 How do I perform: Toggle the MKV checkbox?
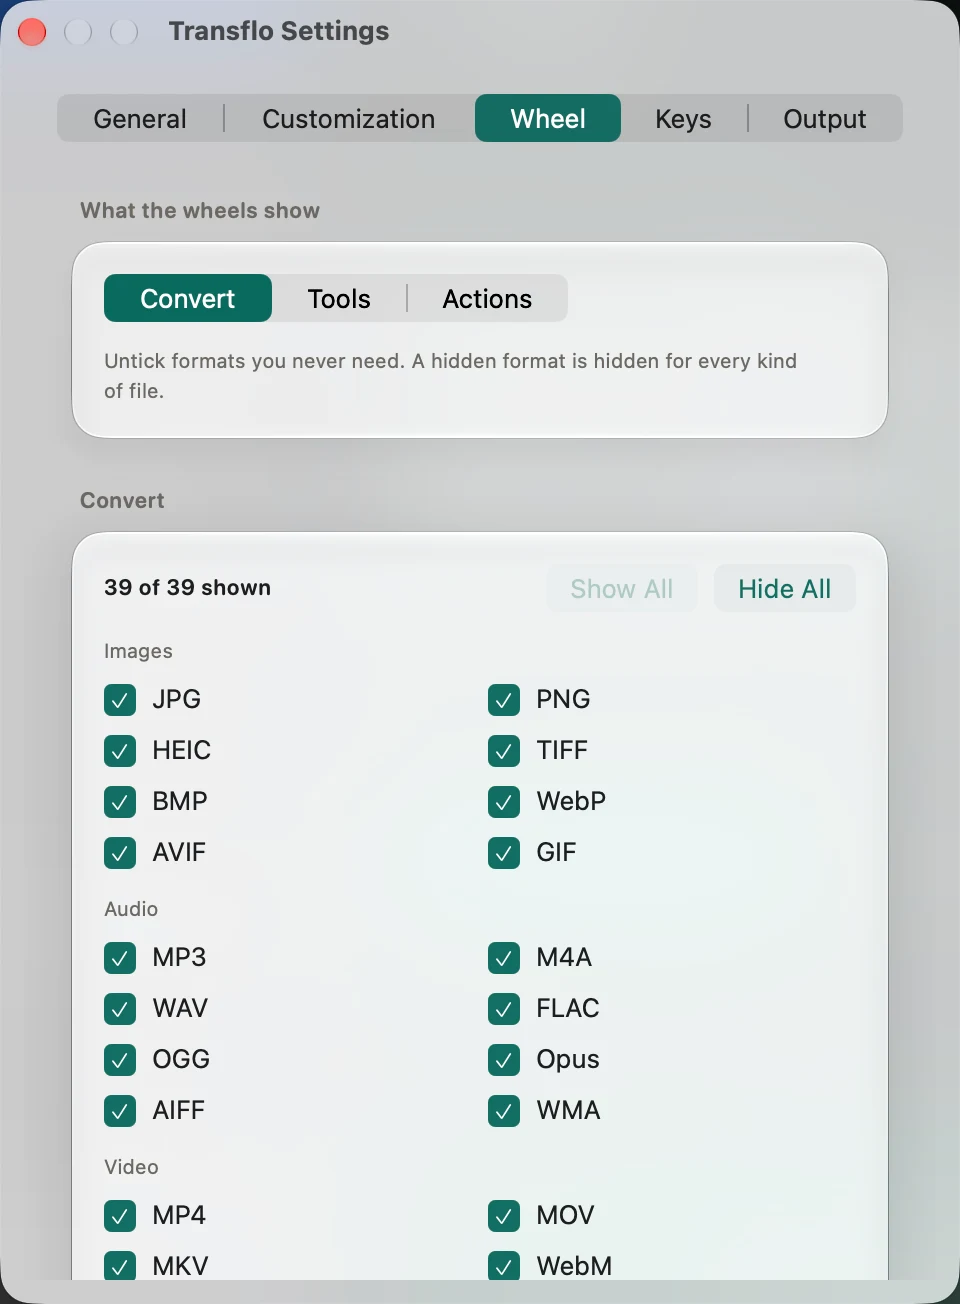120,1266
